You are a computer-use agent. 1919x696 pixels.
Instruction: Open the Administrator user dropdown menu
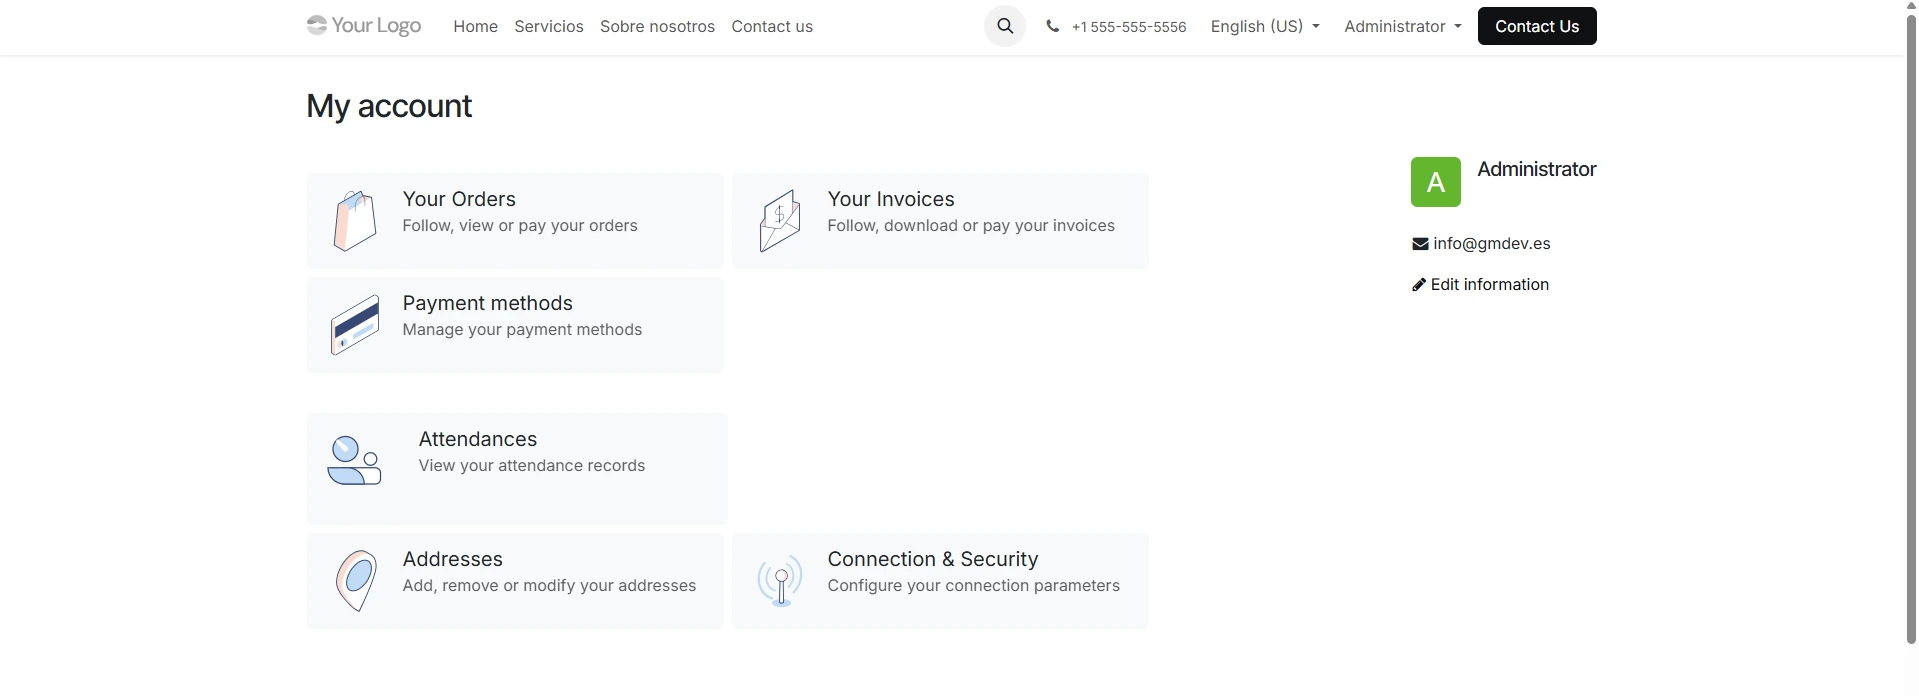click(x=1402, y=27)
